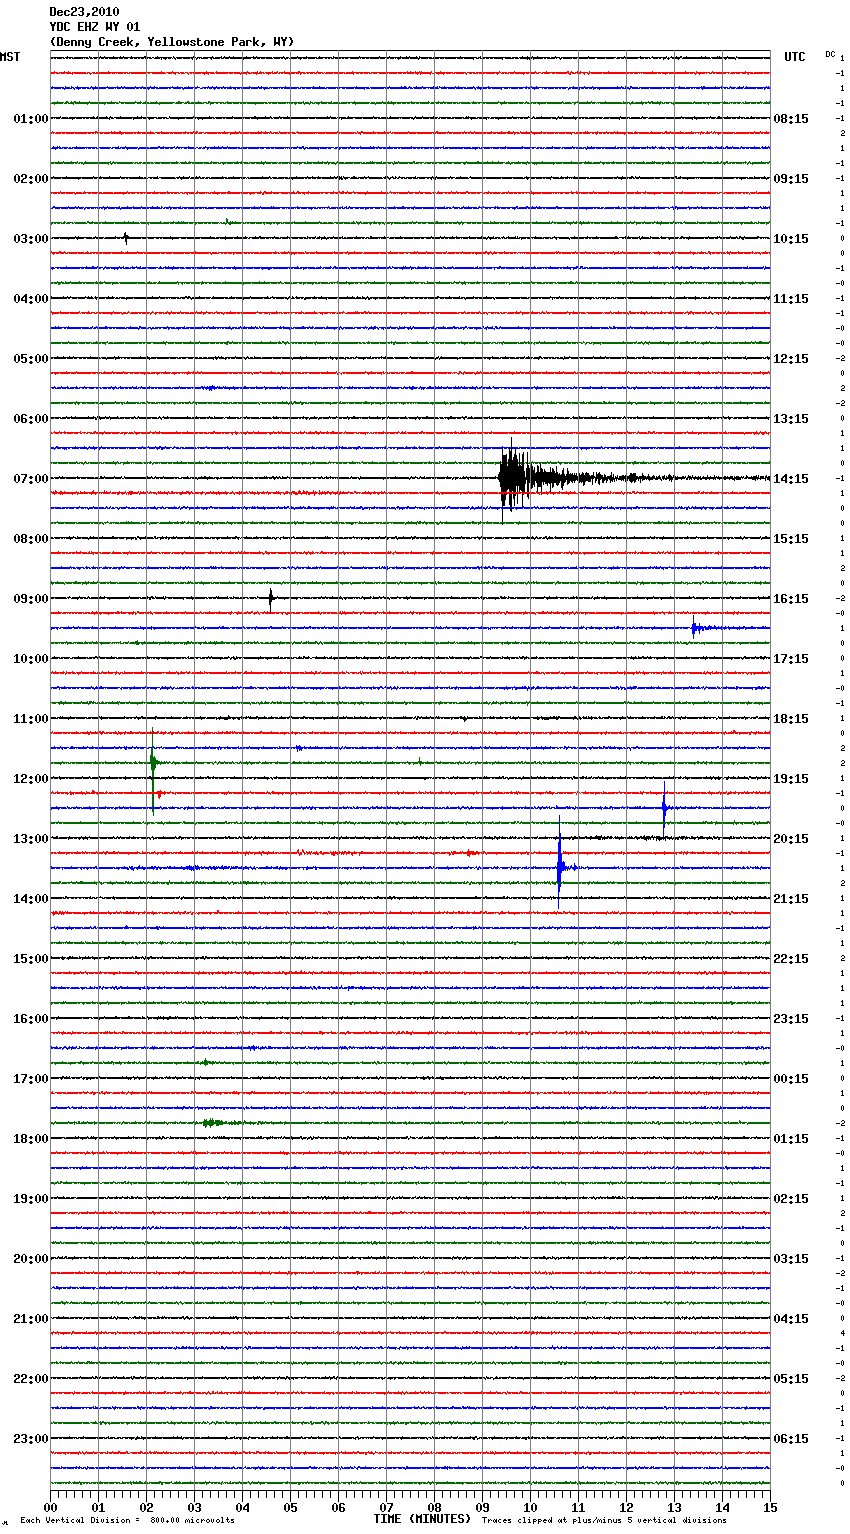The height and width of the screenshot is (1534, 850).
Task: Click the 20:00 MST time label
Action: point(31,1259)
